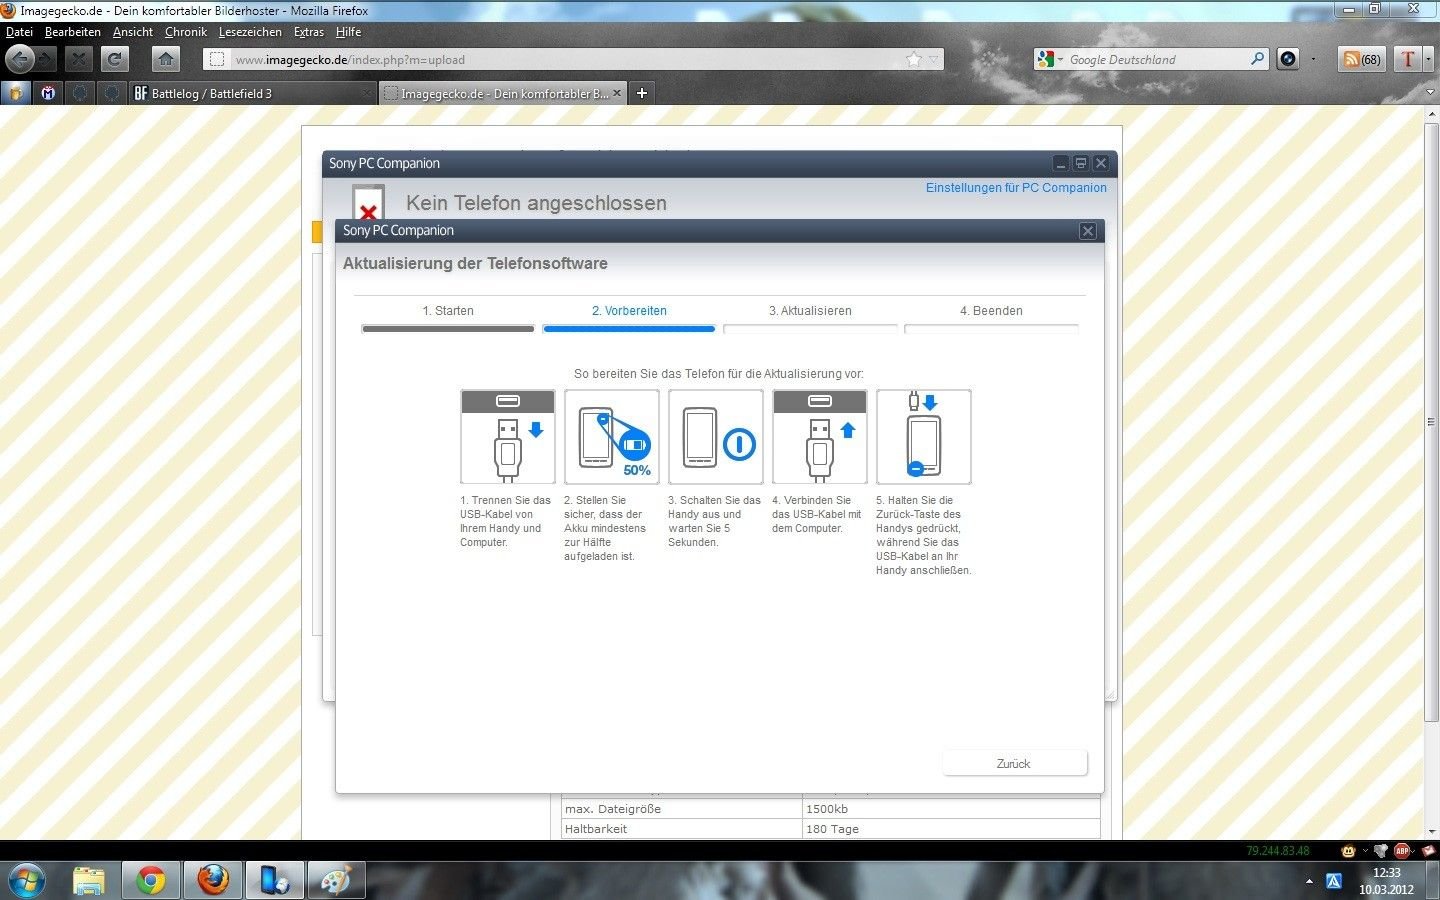
Task: Open dropdown arrow beside red T button
Action: [x=1428, y=59]
